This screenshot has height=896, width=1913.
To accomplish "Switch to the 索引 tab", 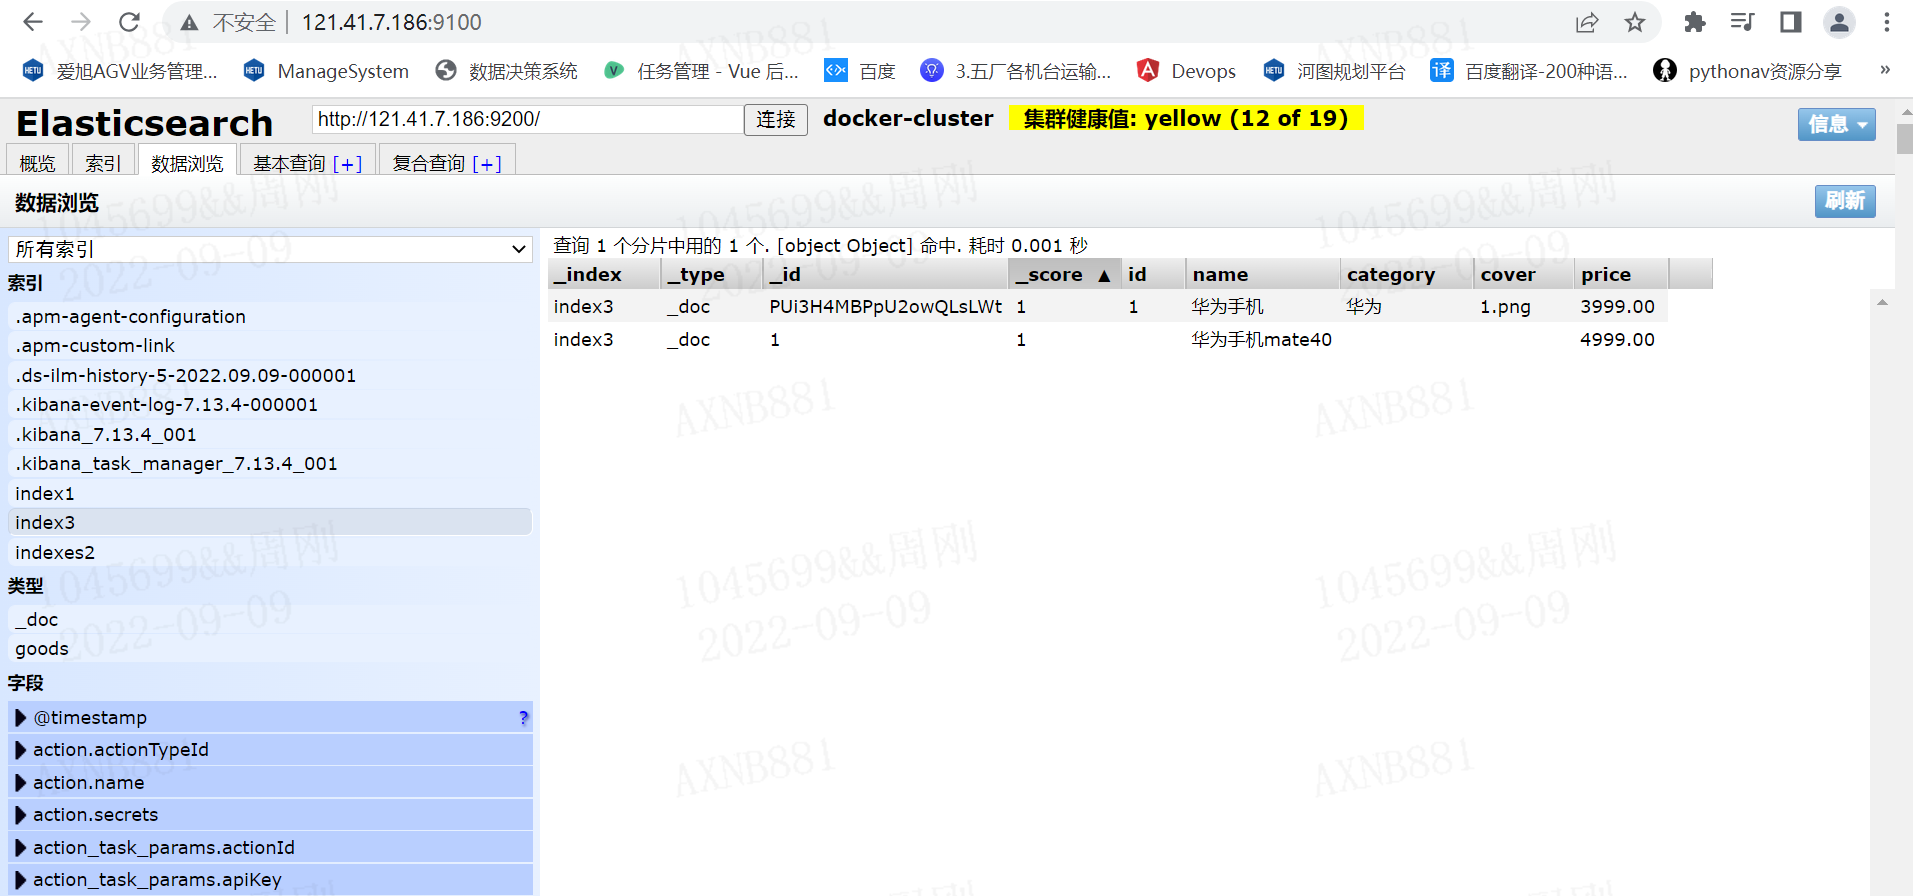I will (103, 162).
